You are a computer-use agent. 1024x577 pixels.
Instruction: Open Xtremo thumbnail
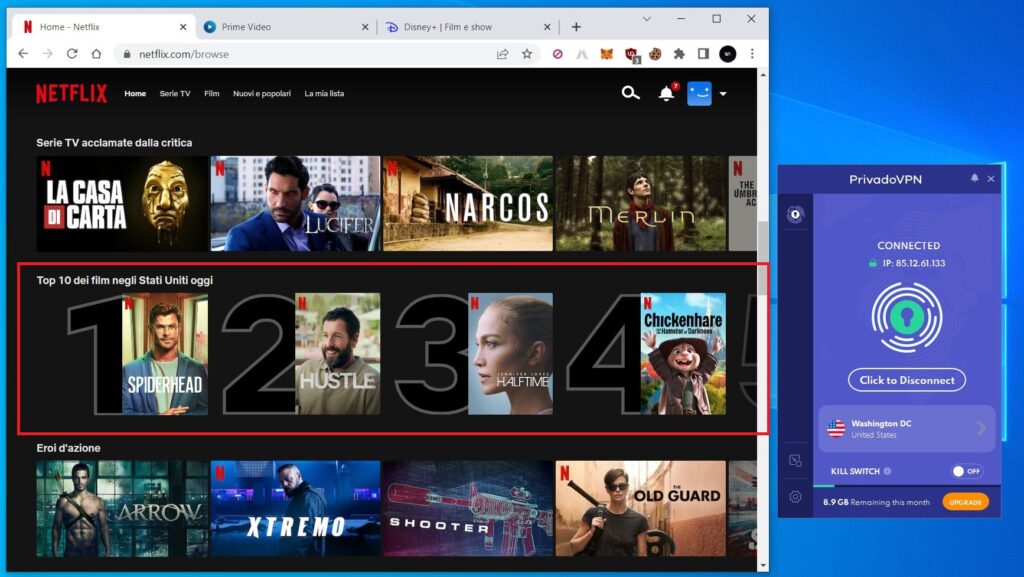[295, 508]
